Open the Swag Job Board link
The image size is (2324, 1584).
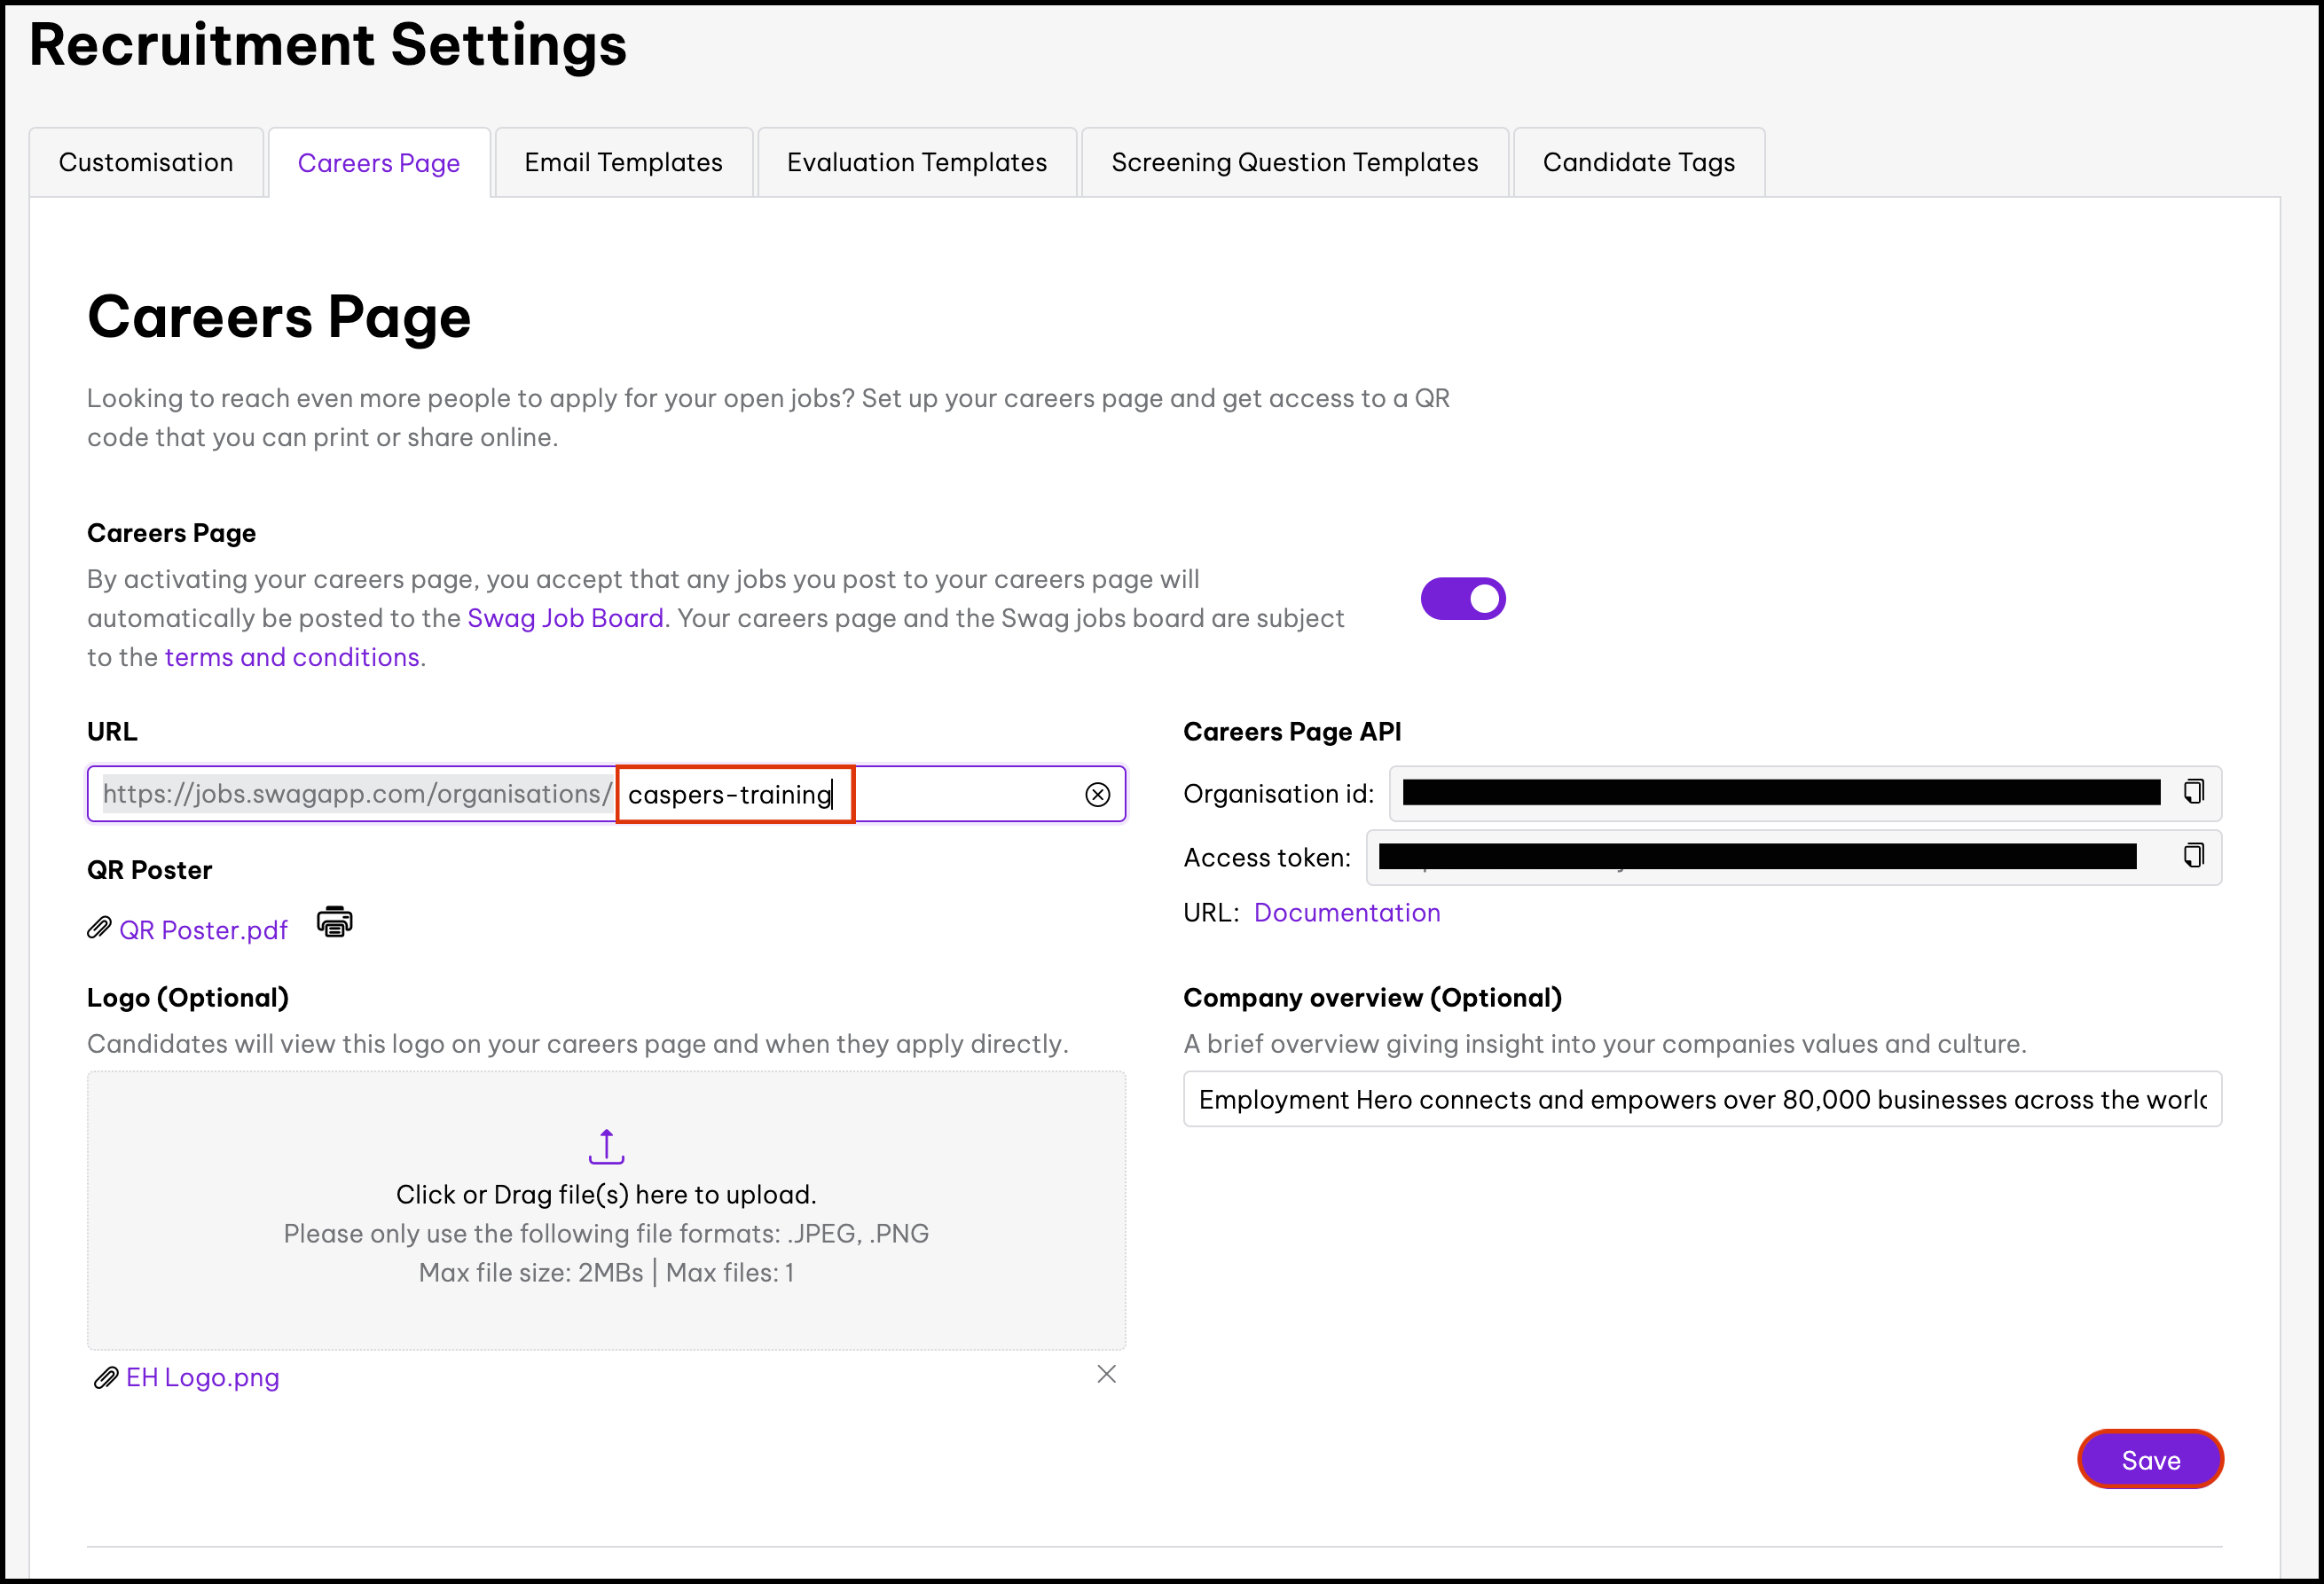pyautogui.click(x=565, y=618)
